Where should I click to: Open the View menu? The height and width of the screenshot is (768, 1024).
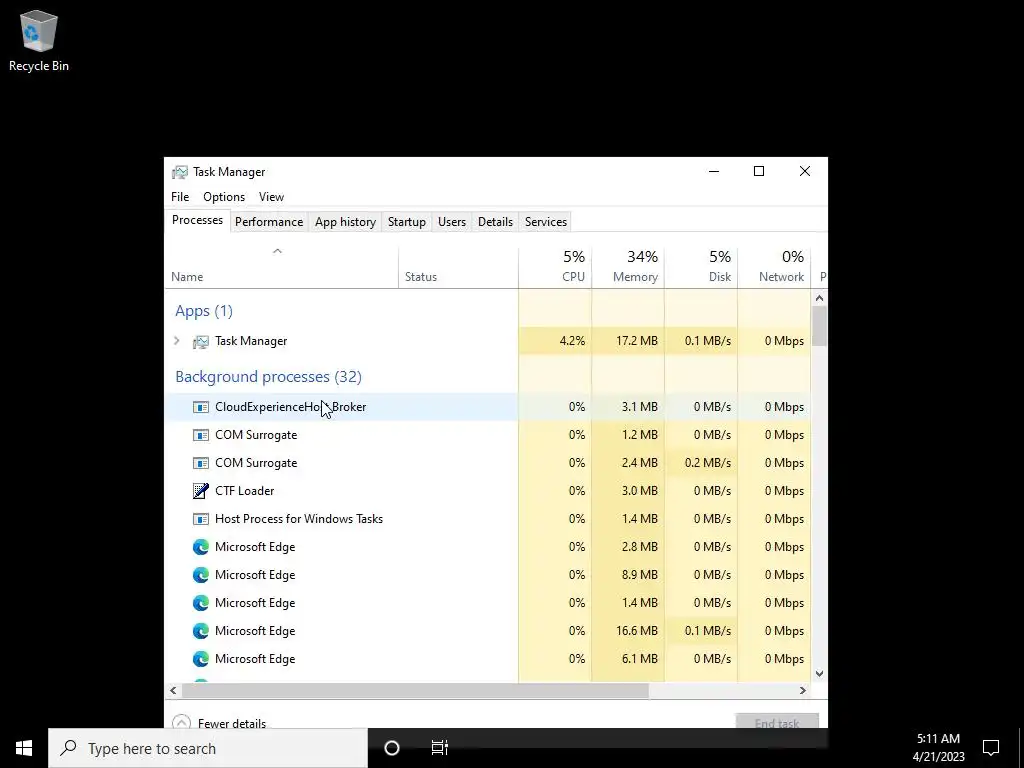coord(271,197)
